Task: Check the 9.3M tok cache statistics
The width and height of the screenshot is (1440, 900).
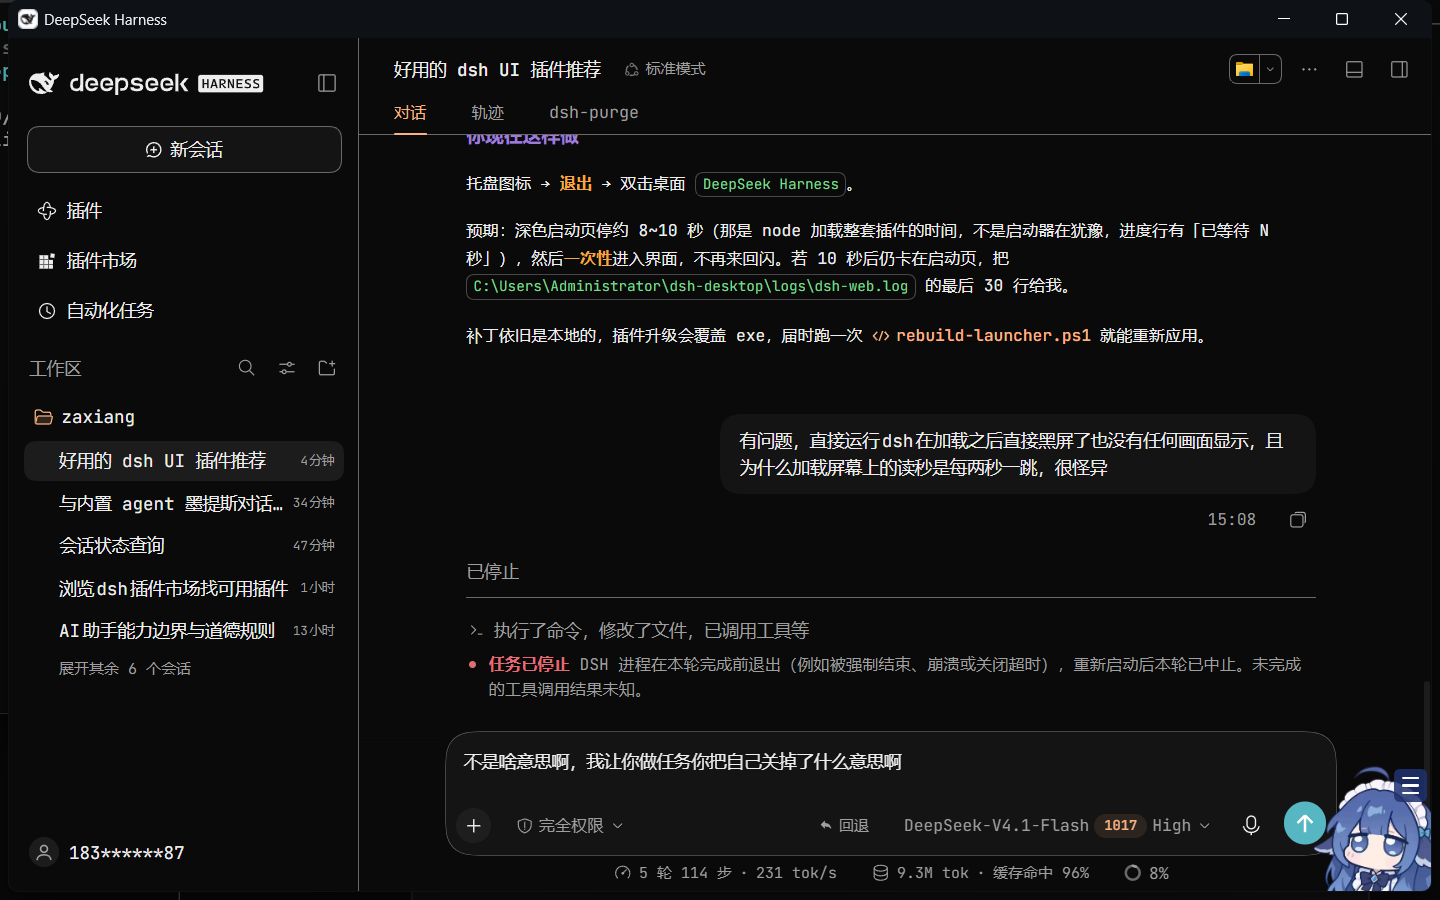Action: coord(981,873)
